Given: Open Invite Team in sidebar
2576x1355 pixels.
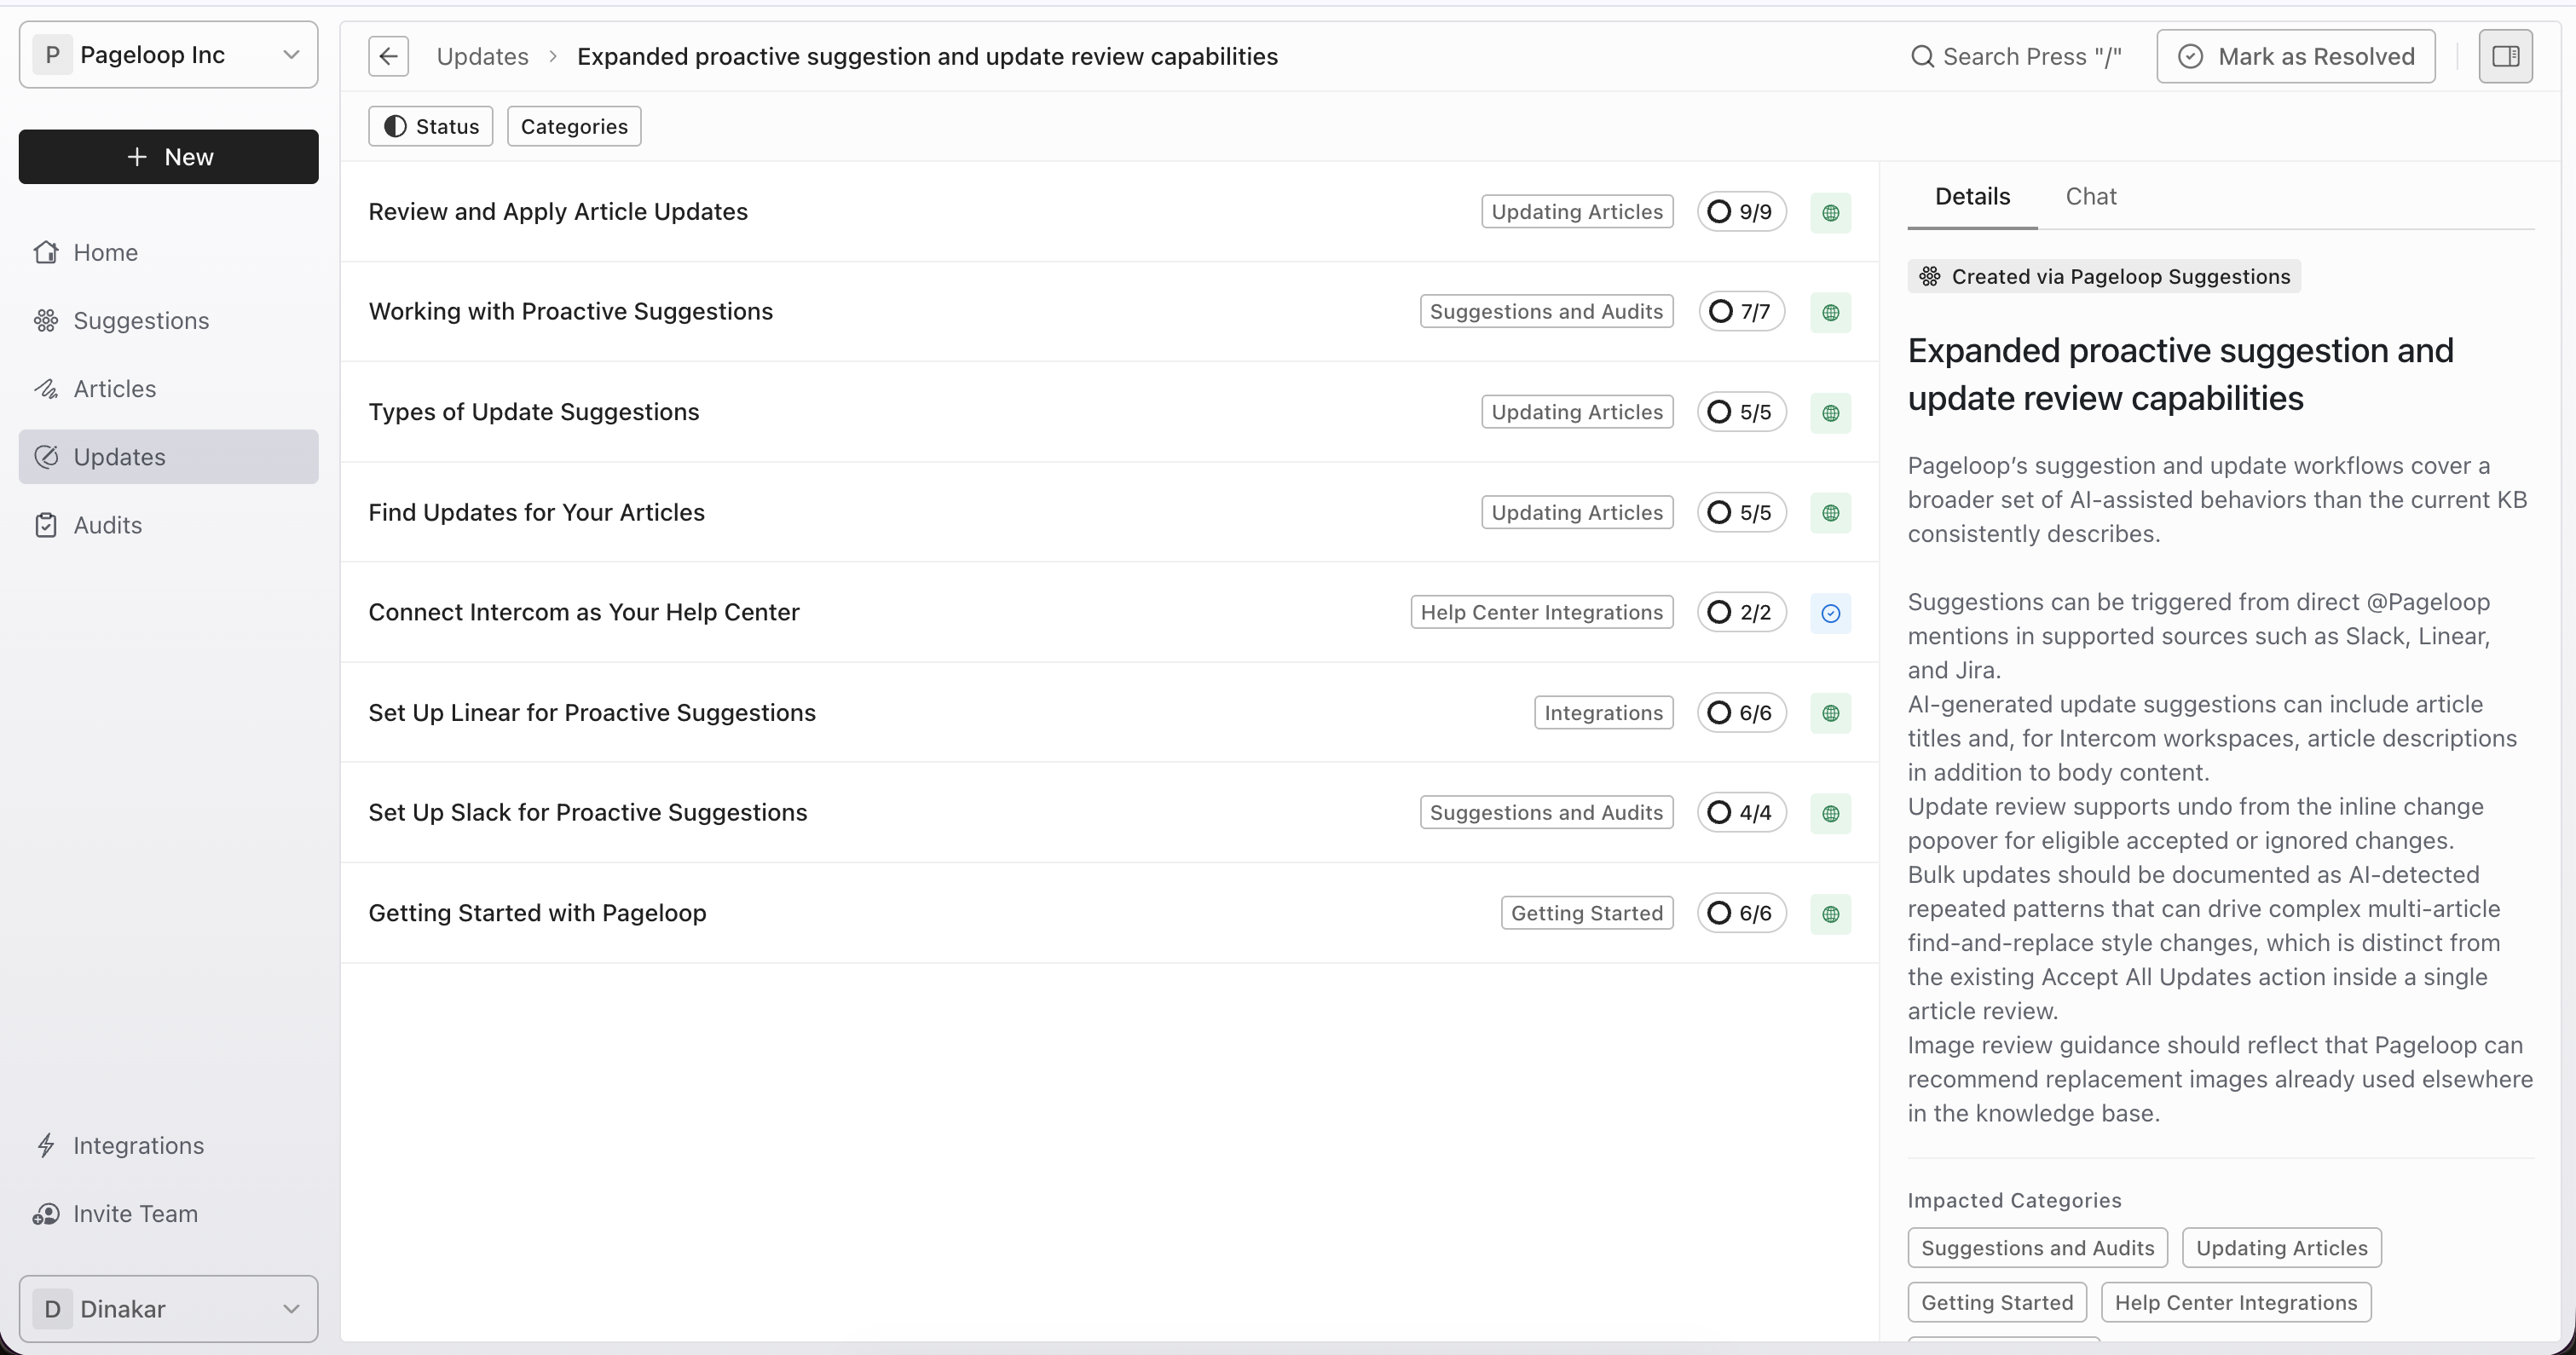Looking at the screenshot, I should [168, 1213].
